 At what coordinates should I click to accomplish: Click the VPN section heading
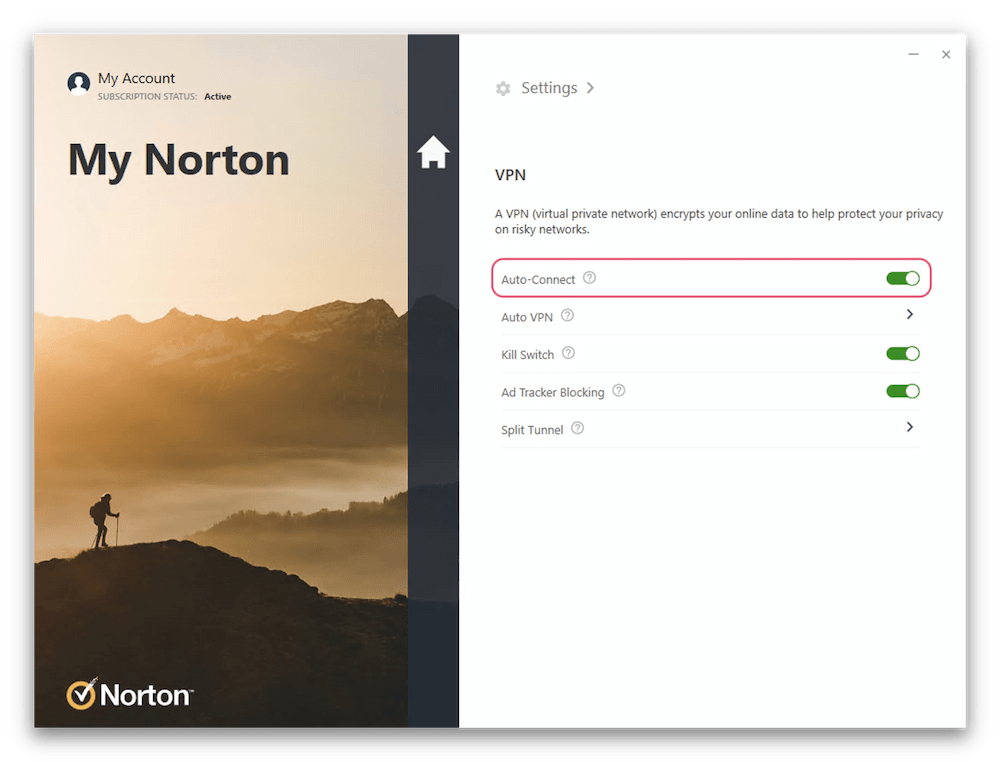(x=510, y=175)
